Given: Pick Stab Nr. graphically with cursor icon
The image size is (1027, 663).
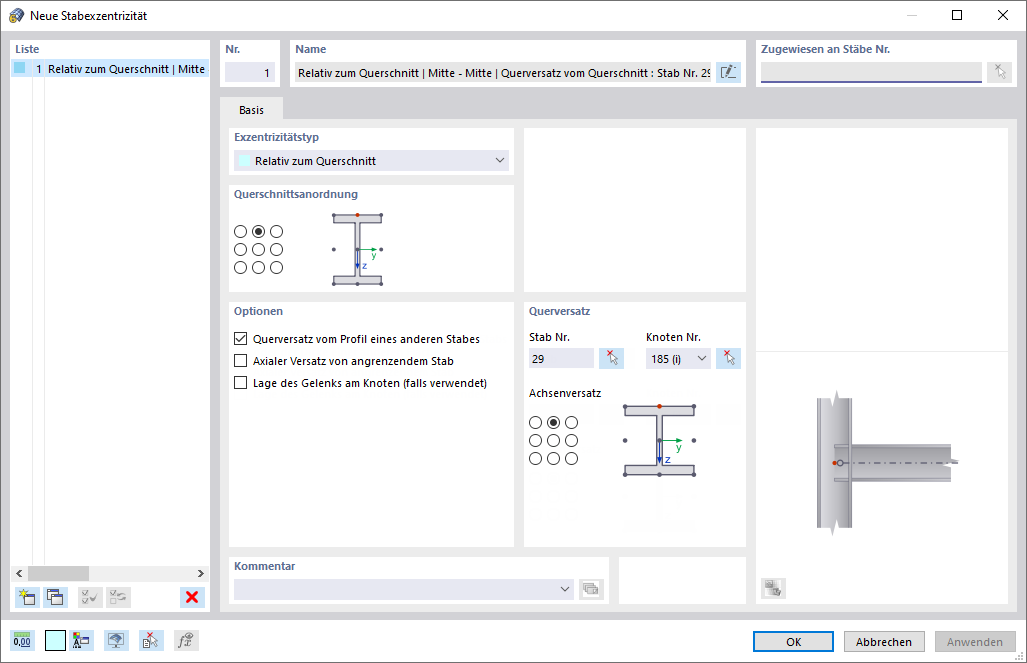Looking at the screenshot, I should [x=612, y=358].
